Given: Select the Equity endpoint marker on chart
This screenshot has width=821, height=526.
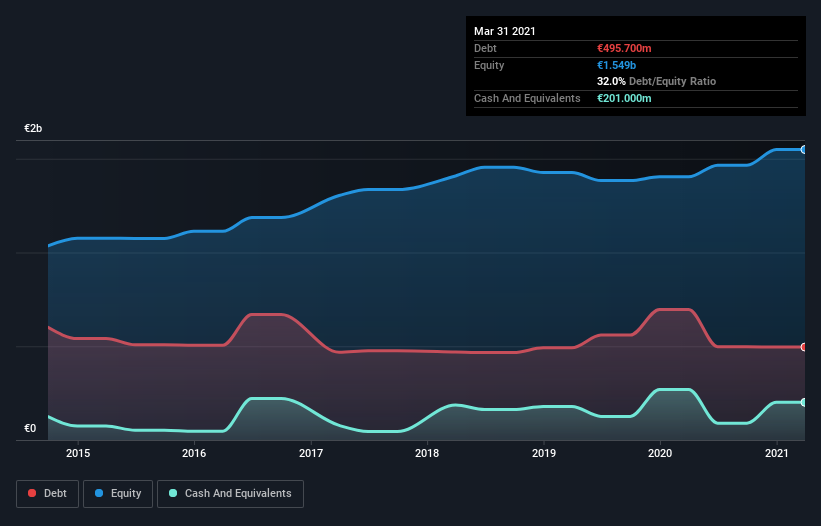Looking at the screenshot, I should pyautogui.click(x=803, y=150).
